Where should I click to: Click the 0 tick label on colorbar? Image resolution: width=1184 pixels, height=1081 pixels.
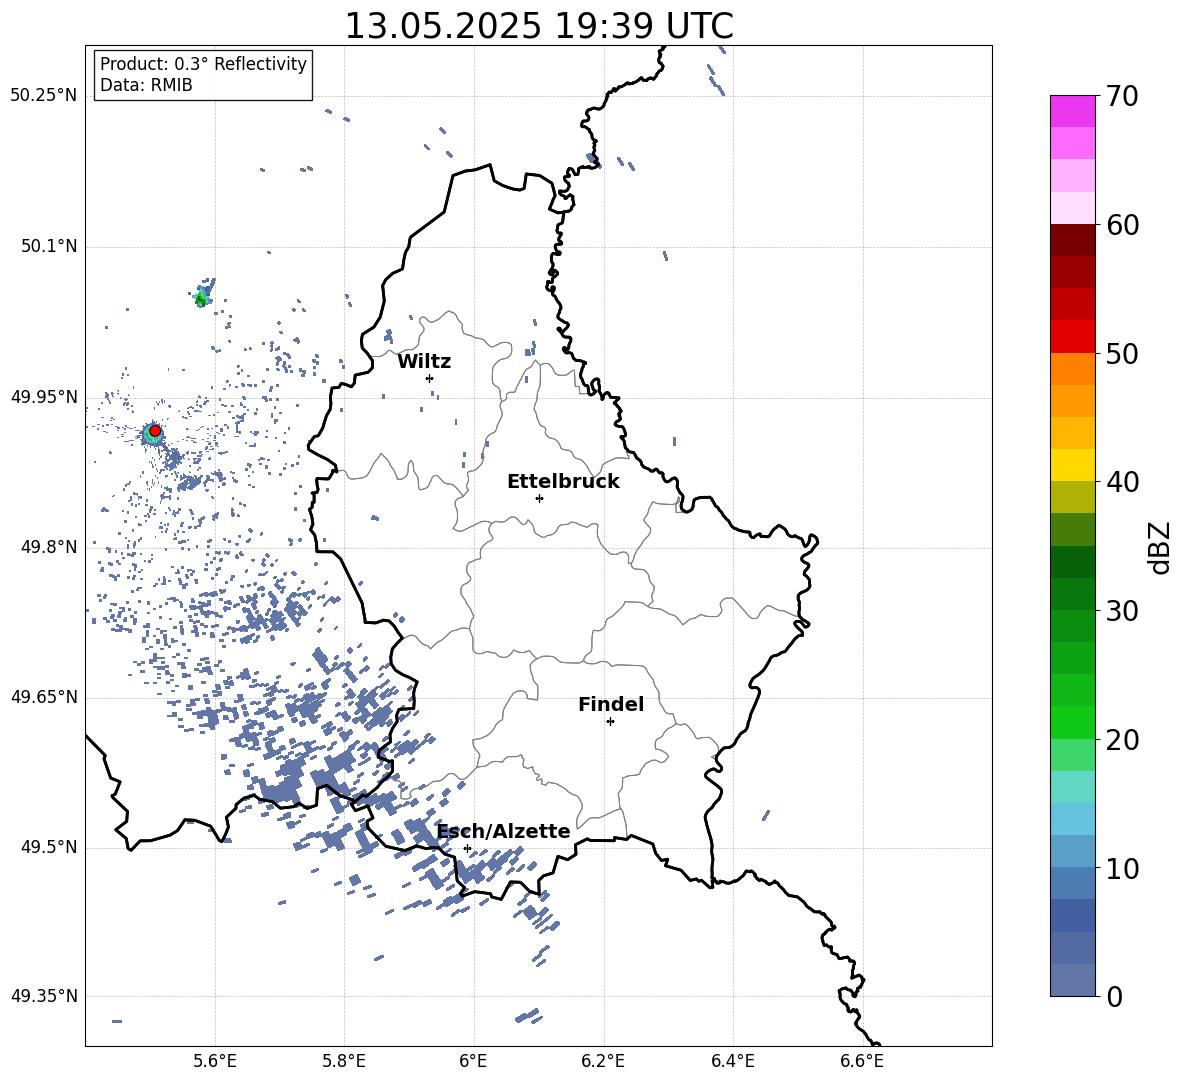tap(1114, 996)
